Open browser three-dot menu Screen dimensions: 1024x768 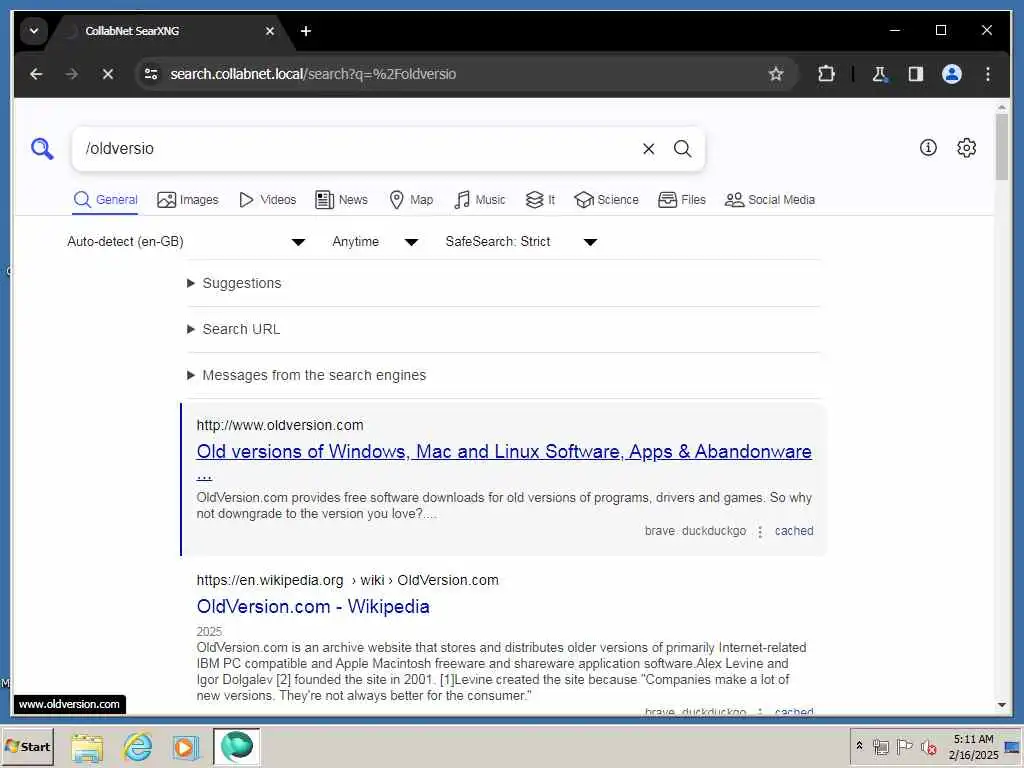[987, 74]
